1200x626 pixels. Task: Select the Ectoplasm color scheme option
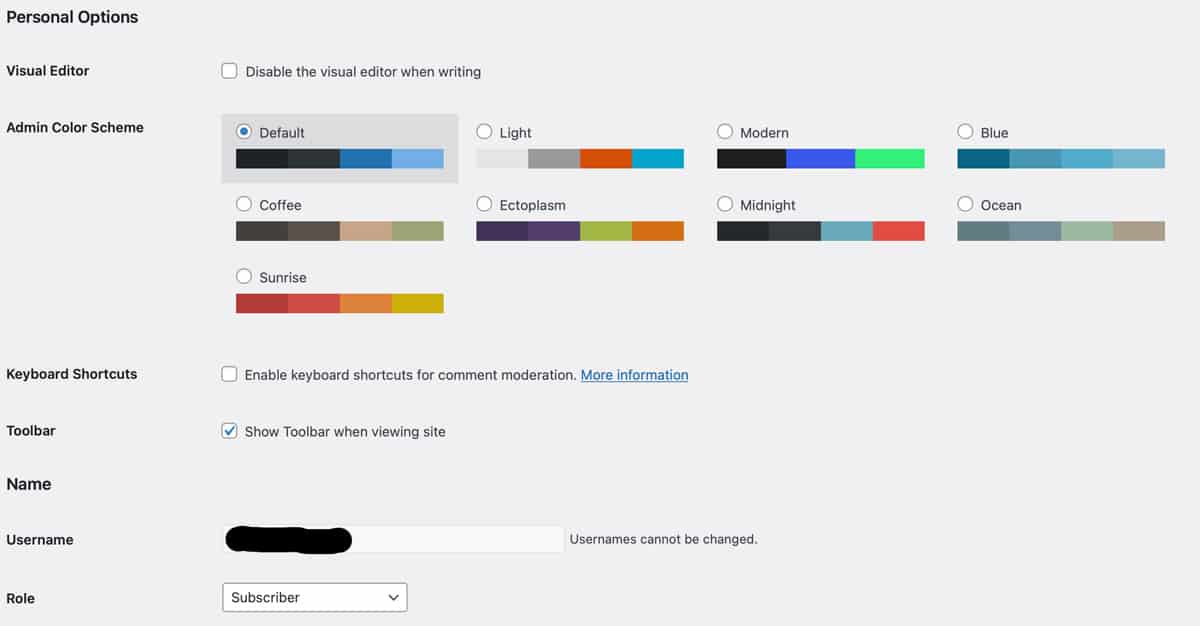(484, 204)
